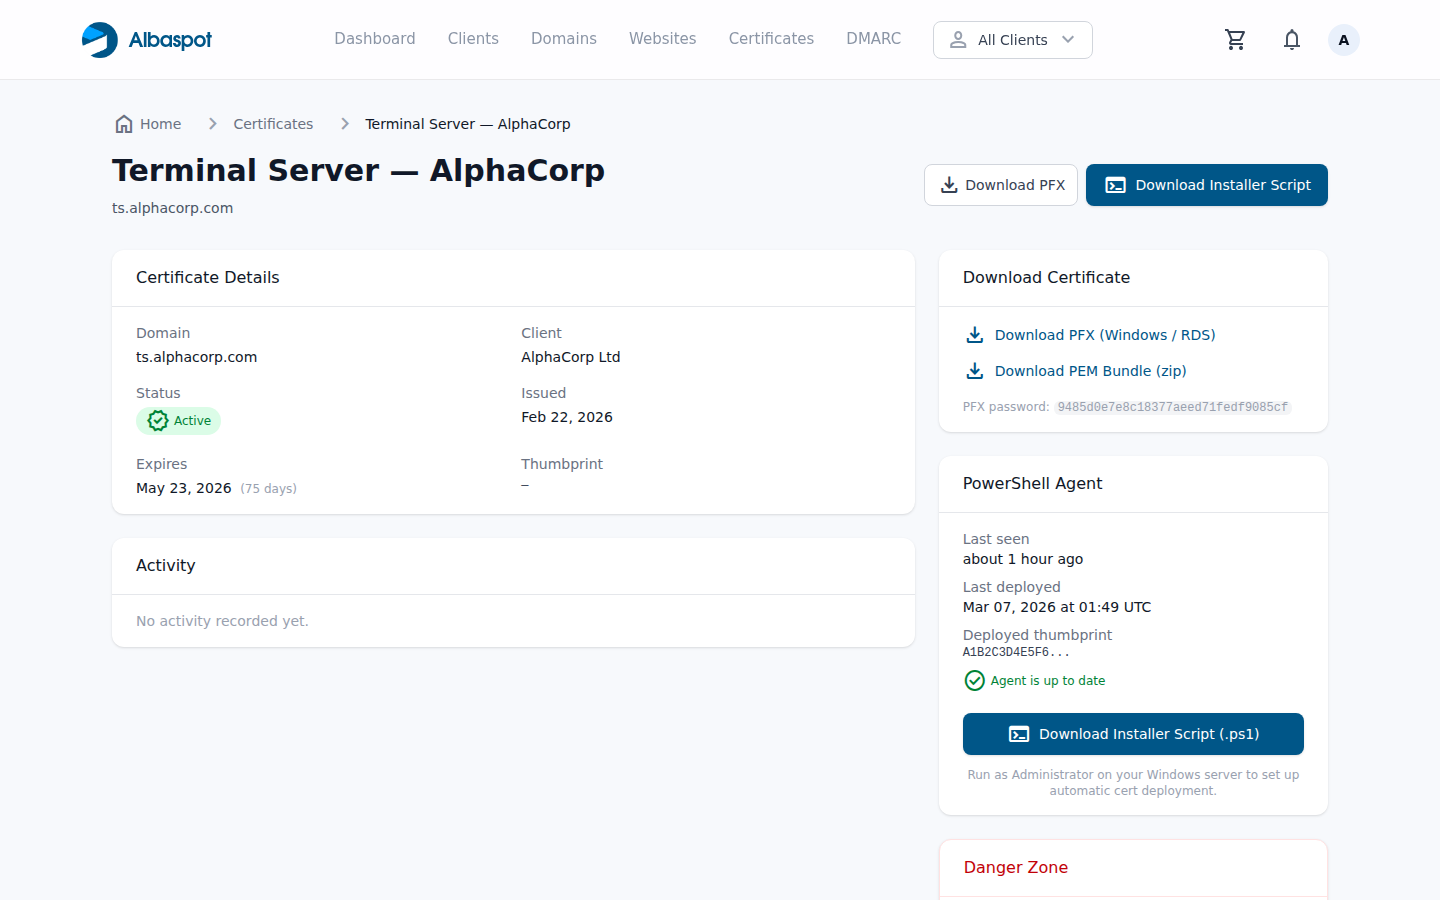The width and height of the screenshot is (1440, 900).
Task: Go to the Dashboard menu item
Action: (x=374, y=39)
